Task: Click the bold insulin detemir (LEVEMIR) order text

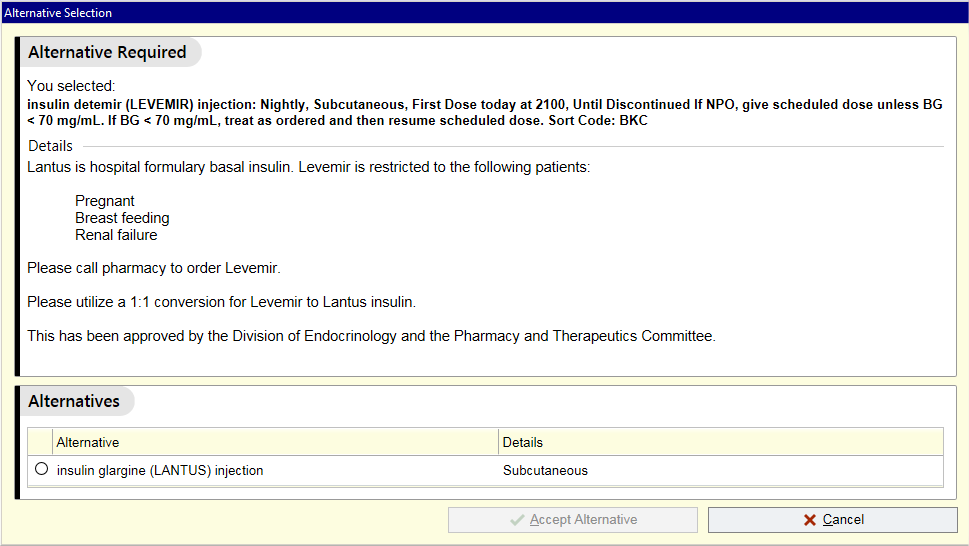Action: [x=484, y=112]
